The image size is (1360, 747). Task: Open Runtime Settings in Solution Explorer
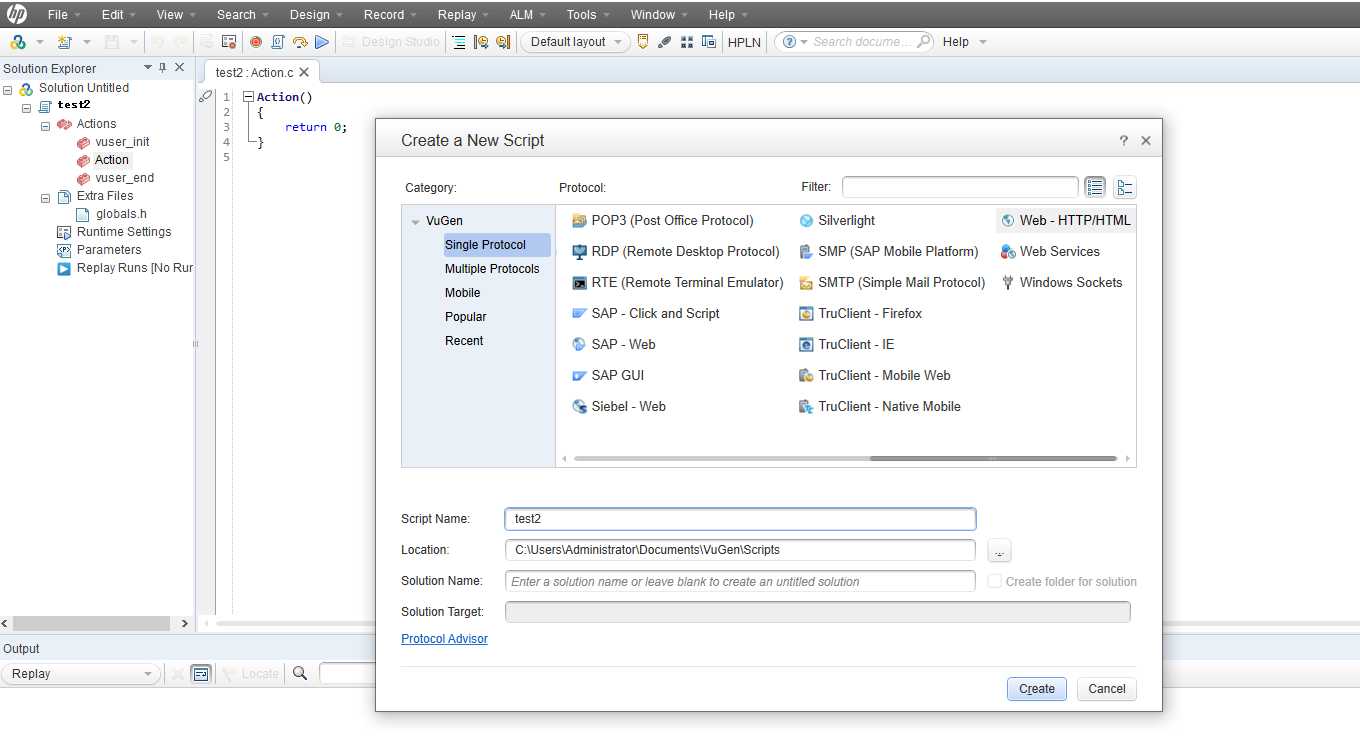[124, 232]
